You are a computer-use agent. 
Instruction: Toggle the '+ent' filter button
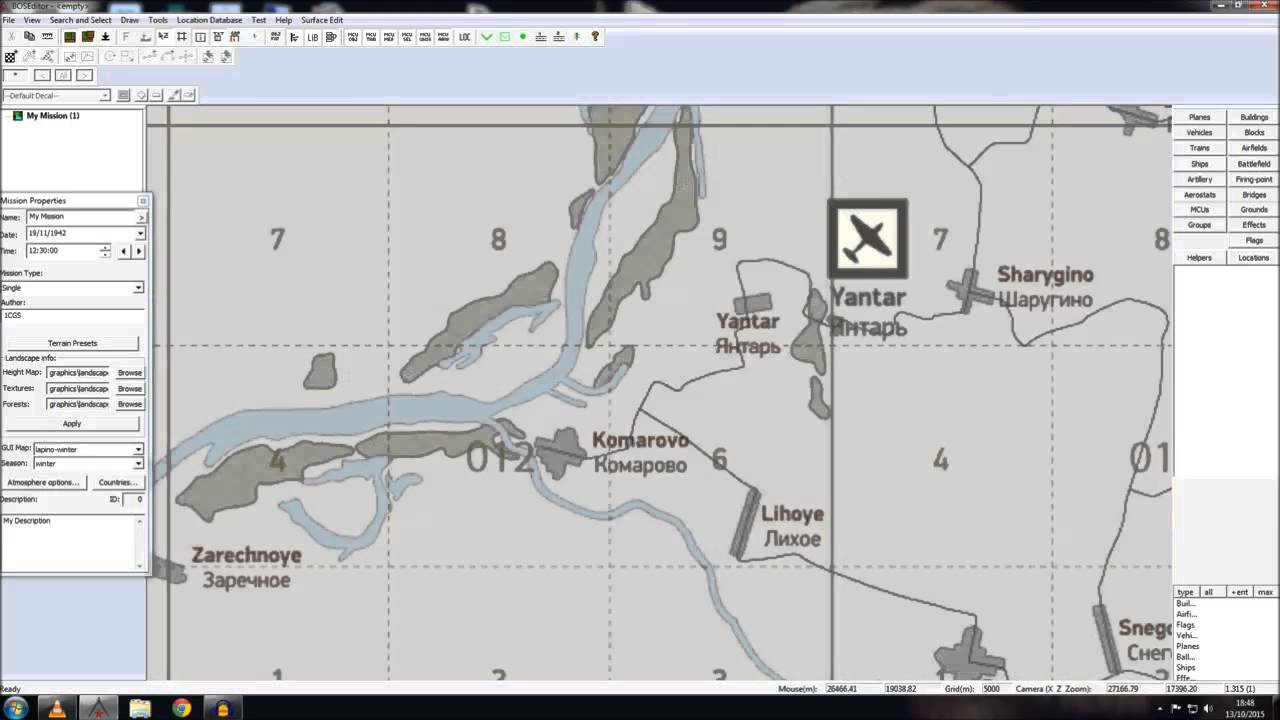1239,592
